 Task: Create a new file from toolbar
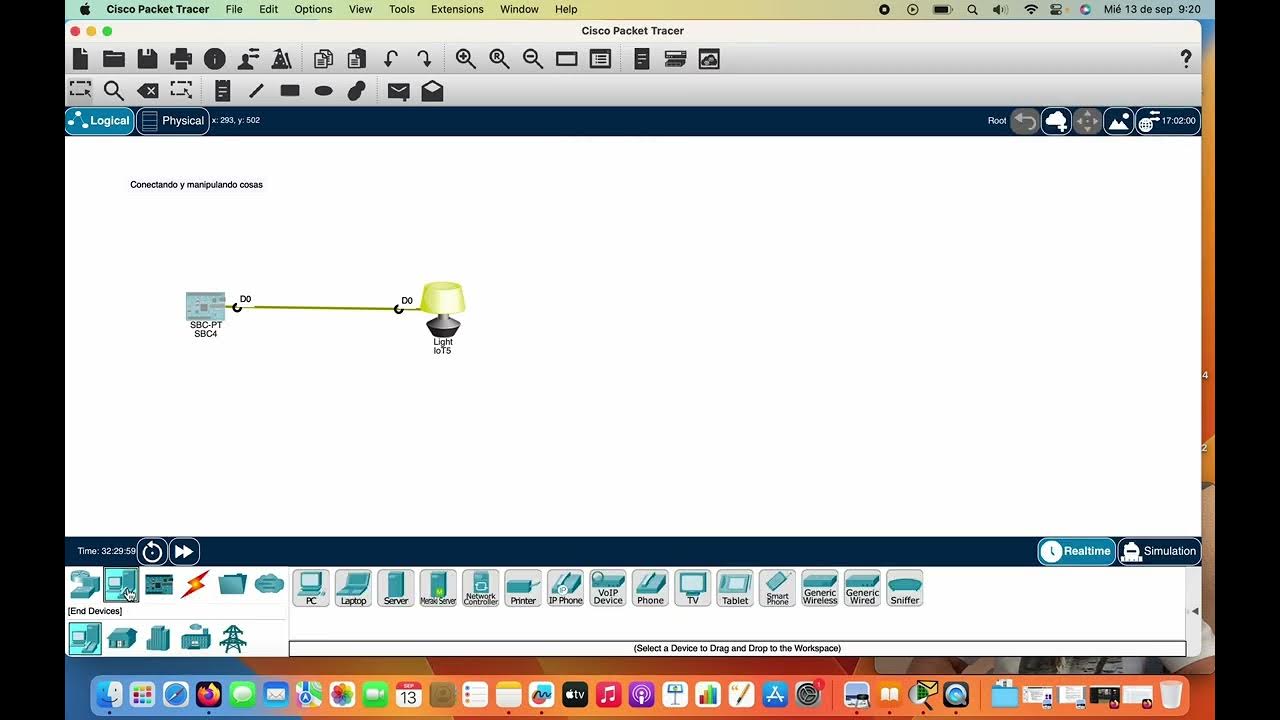click(81, 59)
